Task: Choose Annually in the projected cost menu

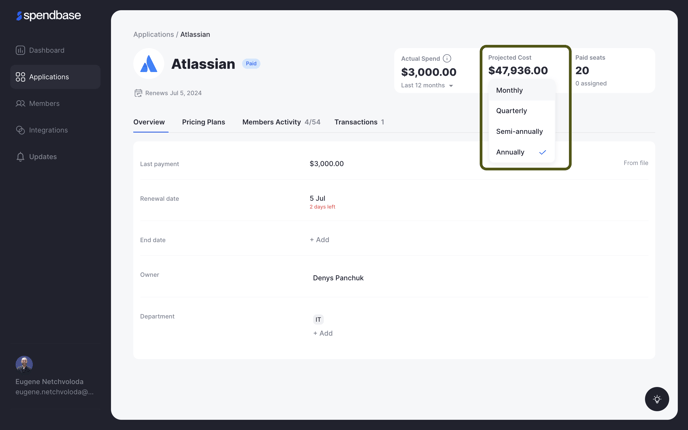Action: click(522, 152)
